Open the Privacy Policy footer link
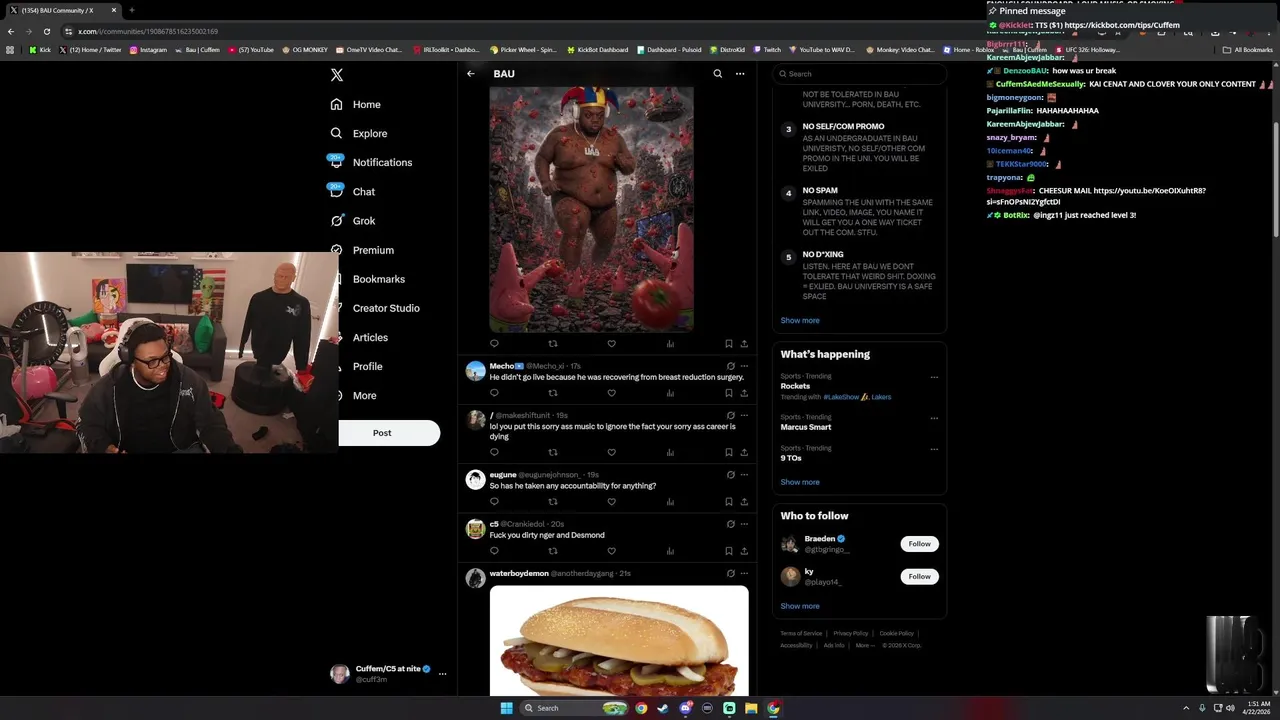This screenshot has height=720, width=1280. point(851,633)
